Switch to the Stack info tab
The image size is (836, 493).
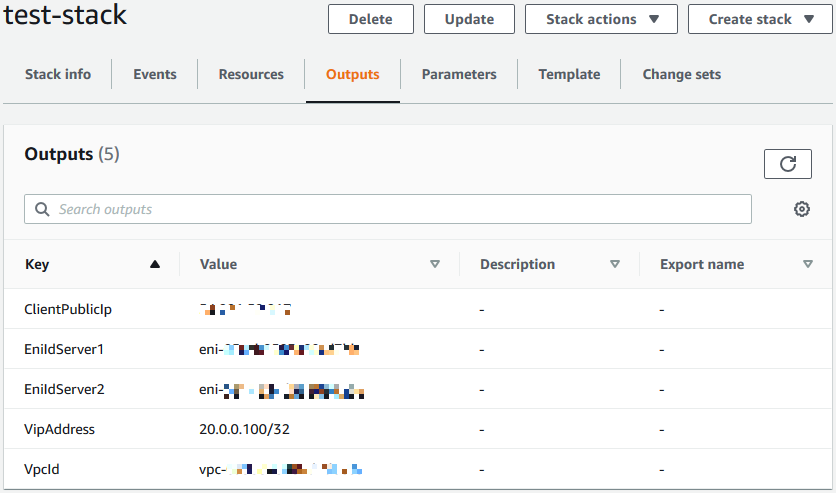[x=58, y=74]
